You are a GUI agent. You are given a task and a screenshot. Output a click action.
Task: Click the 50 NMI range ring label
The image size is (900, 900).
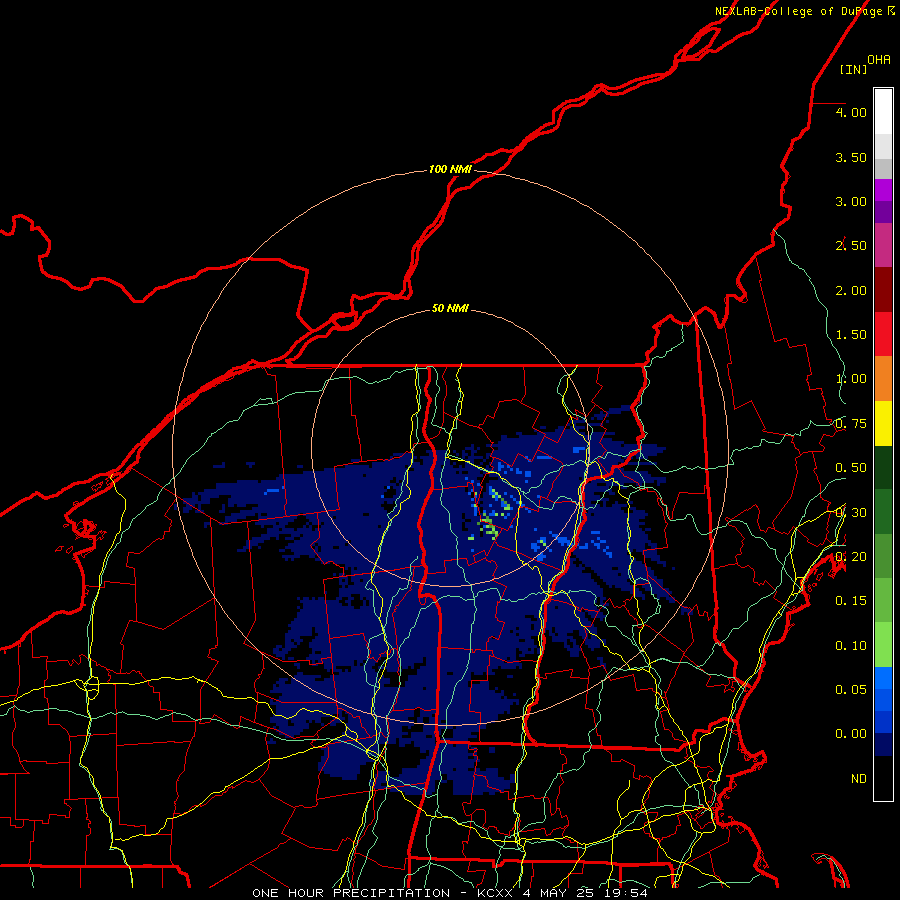(x=450, y=308)
